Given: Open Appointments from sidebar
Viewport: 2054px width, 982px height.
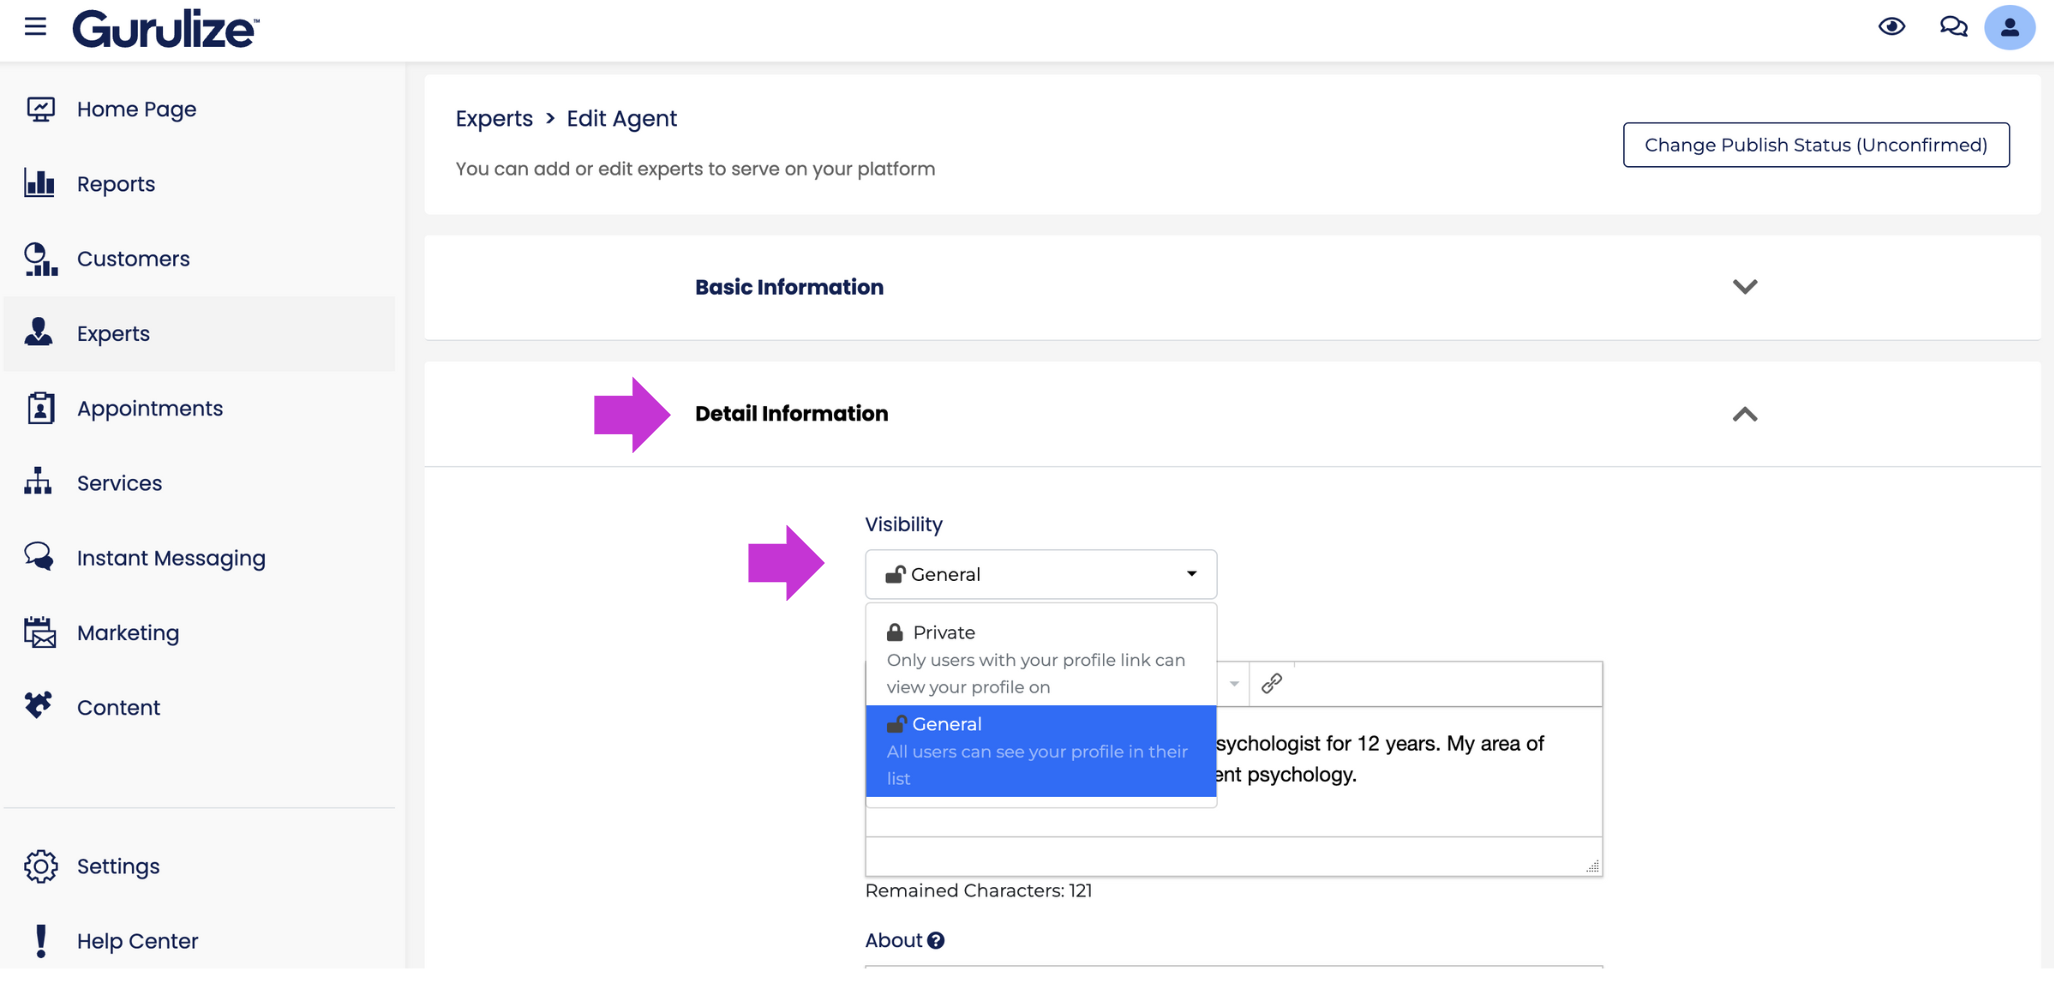Looking at the screenshot, I should coord(150,408).
